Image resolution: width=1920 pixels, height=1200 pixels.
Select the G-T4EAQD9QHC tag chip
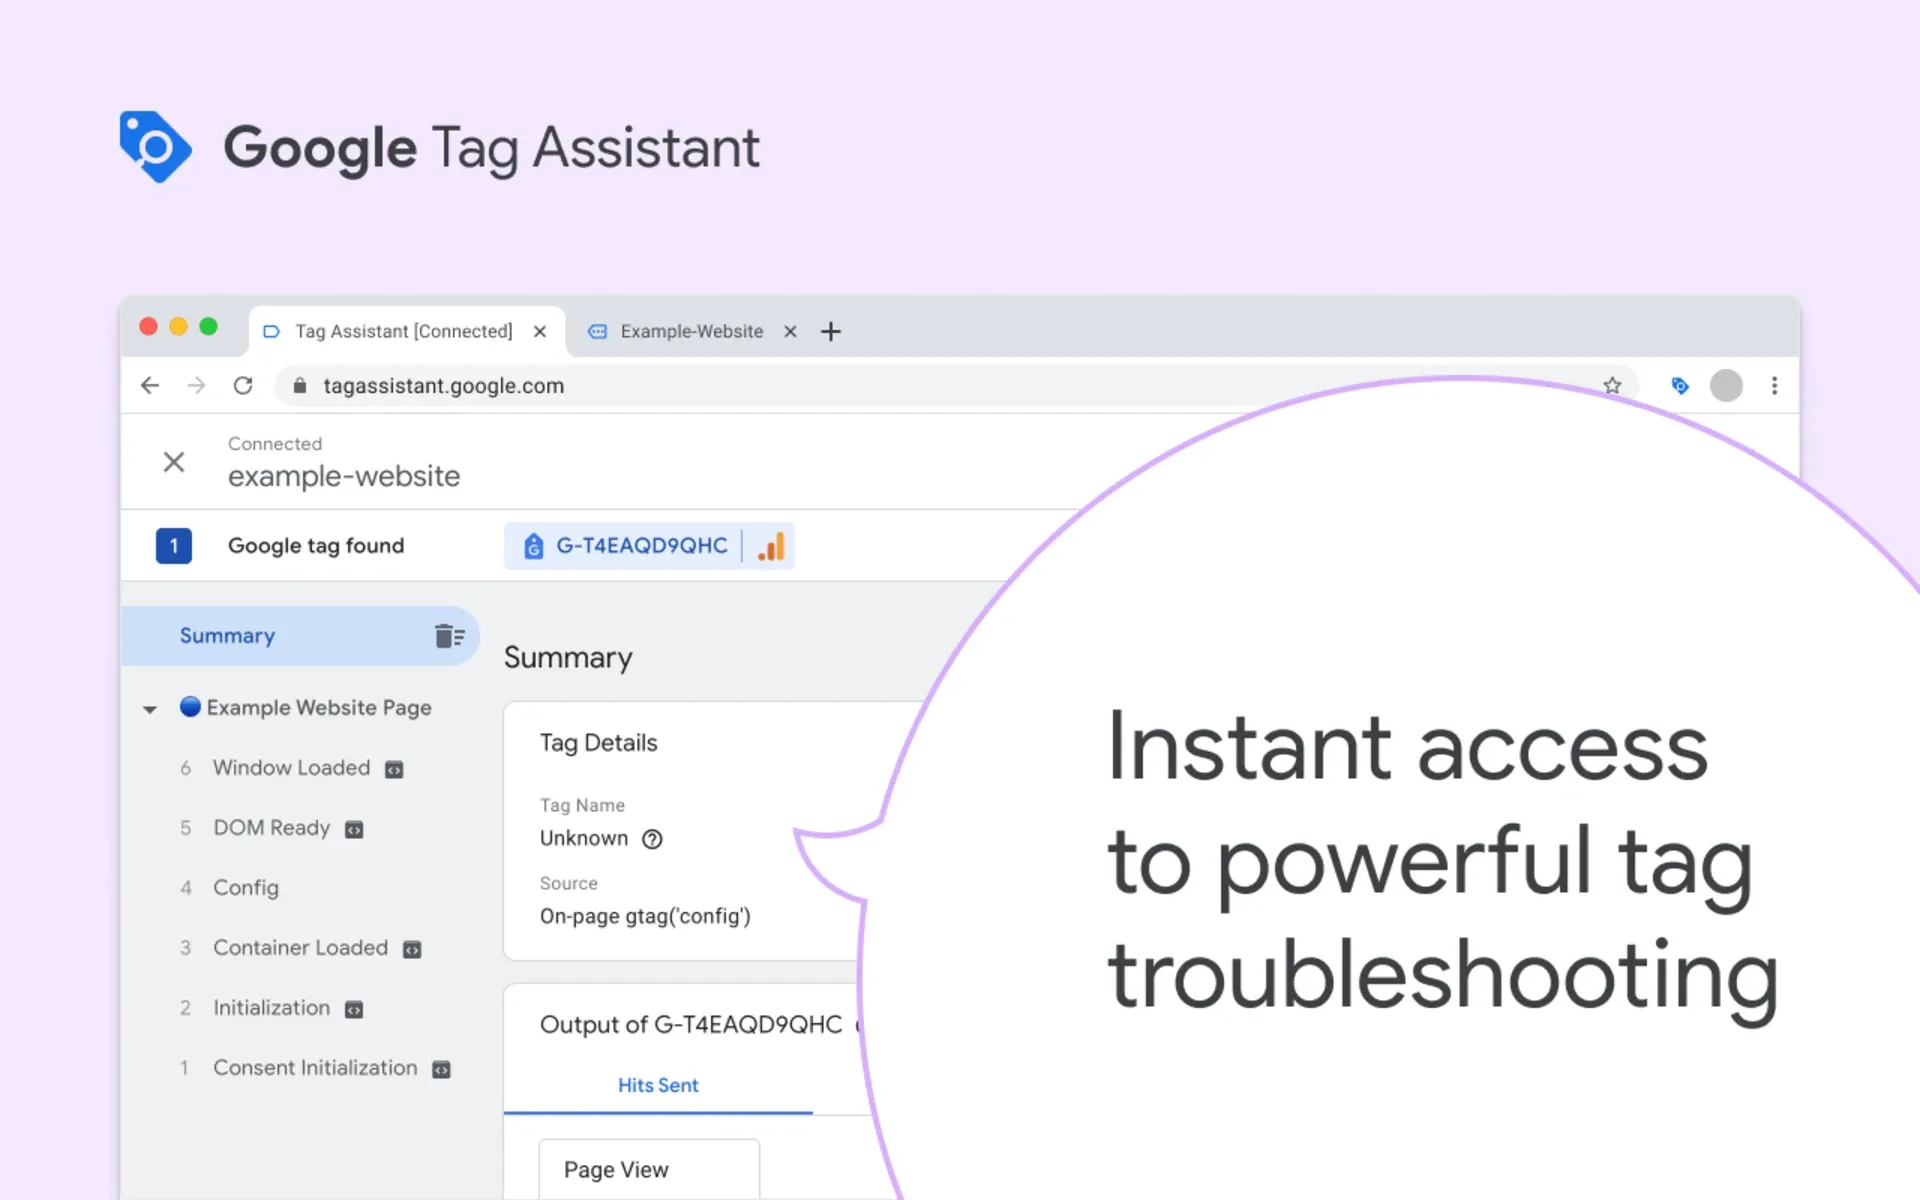tap(640, 546)
